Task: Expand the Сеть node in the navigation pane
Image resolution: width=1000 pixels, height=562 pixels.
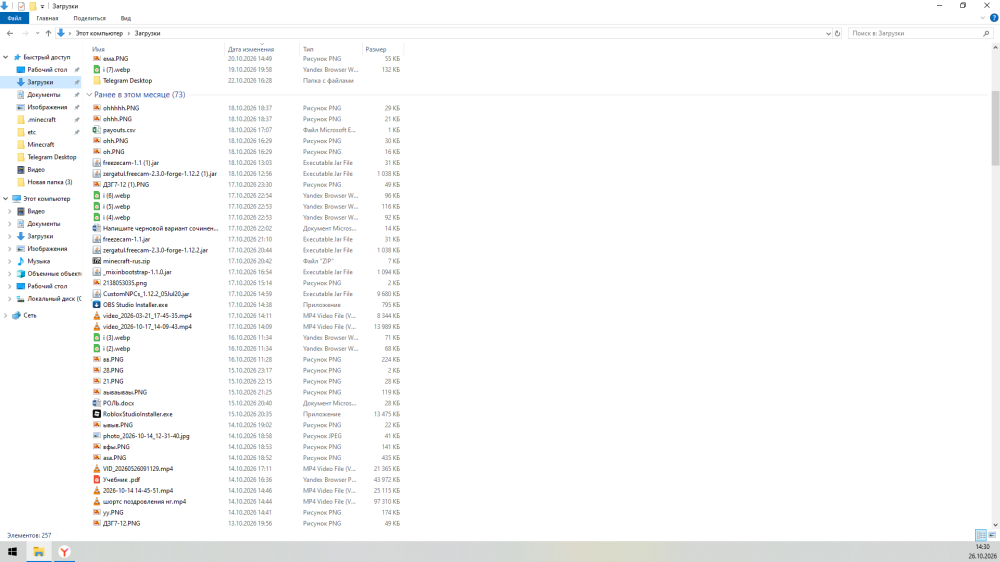Action: (6, 315)
